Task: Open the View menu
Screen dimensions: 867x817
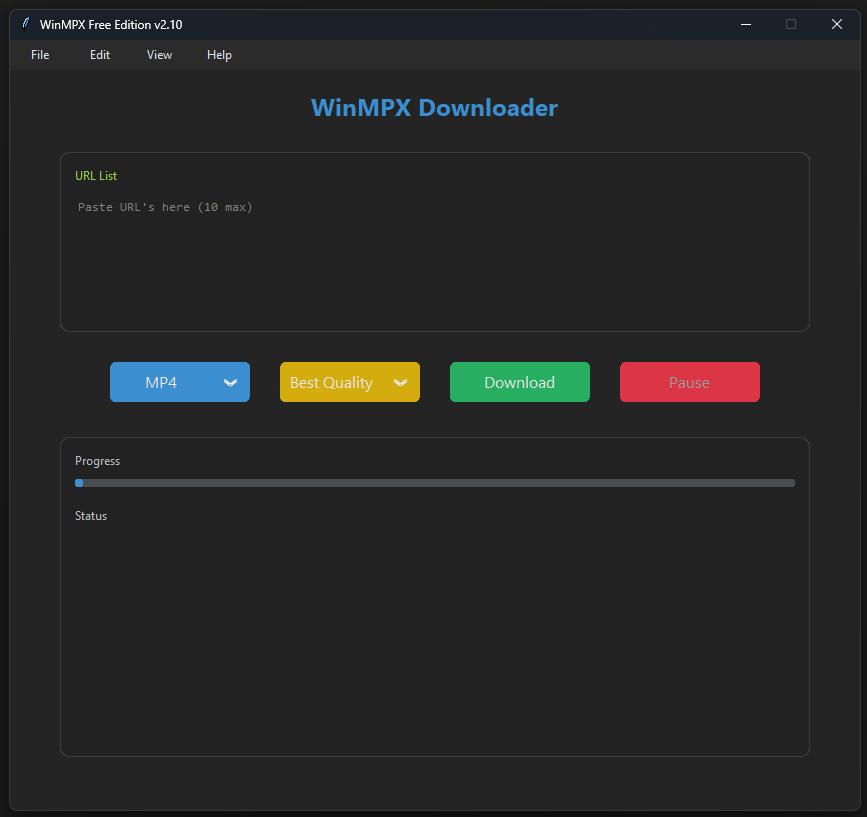Action: [x=158, y=55]
